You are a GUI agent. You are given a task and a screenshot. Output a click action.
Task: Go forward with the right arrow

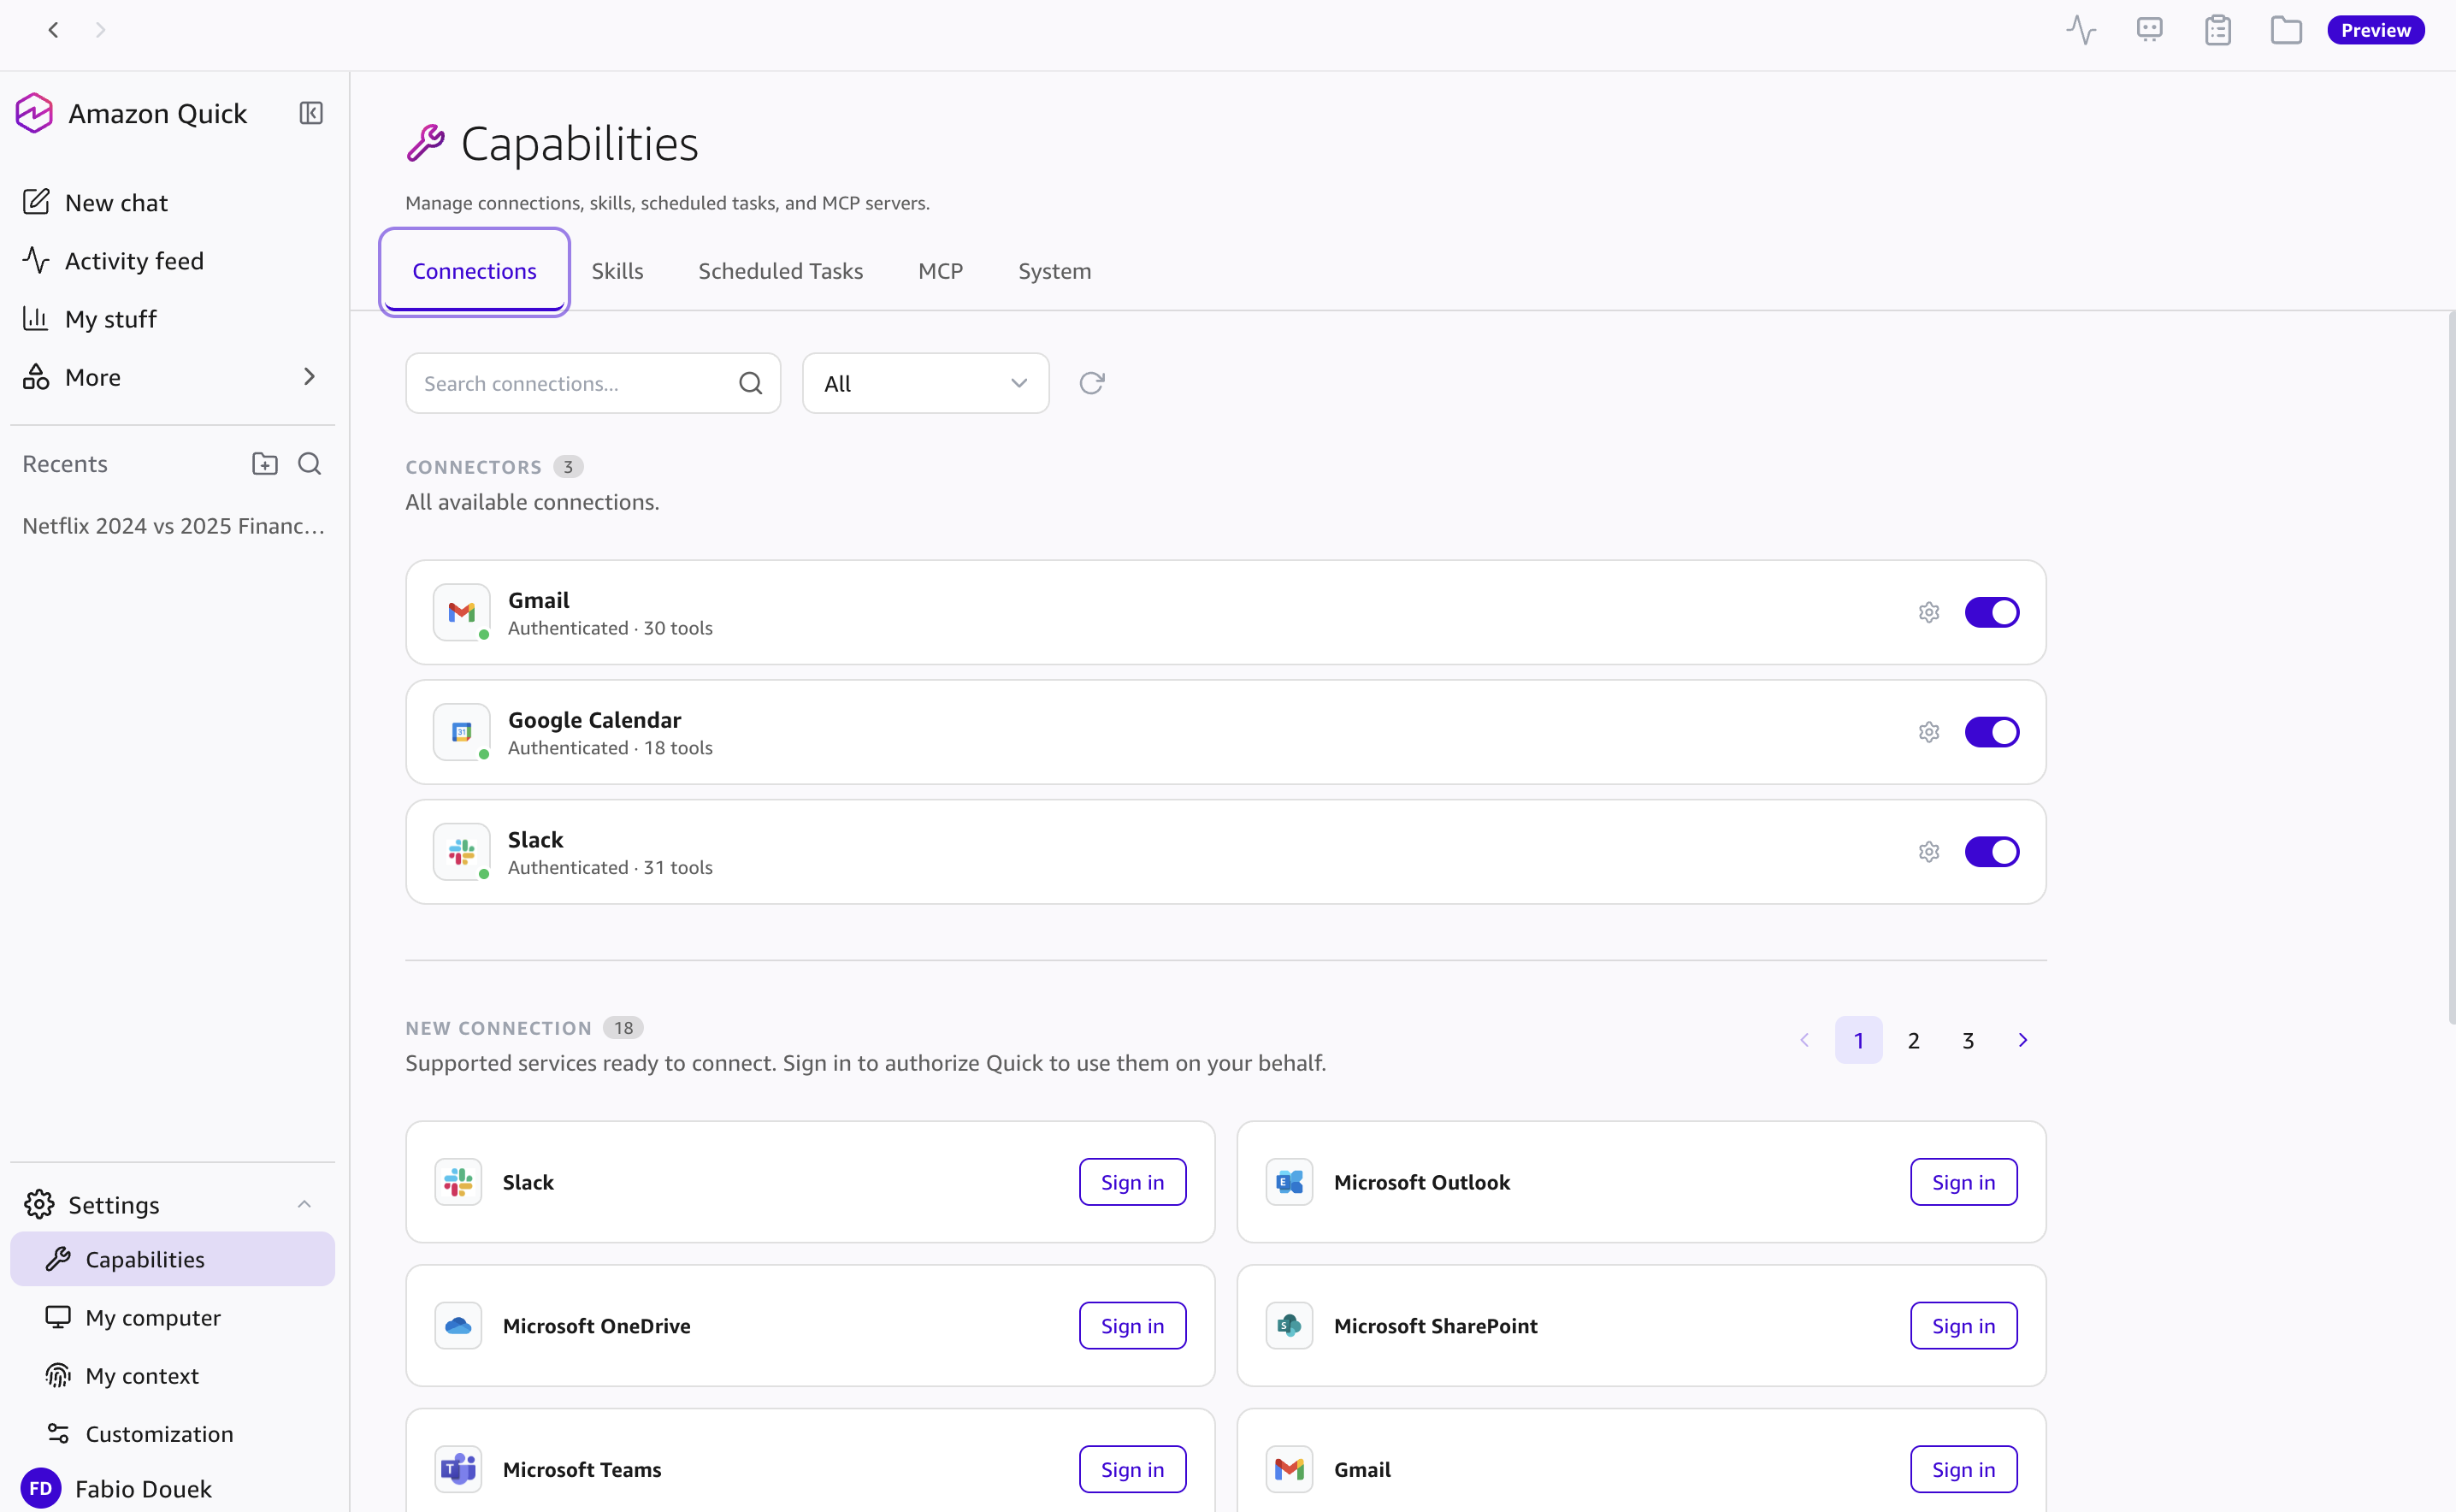tap(100, 30)
